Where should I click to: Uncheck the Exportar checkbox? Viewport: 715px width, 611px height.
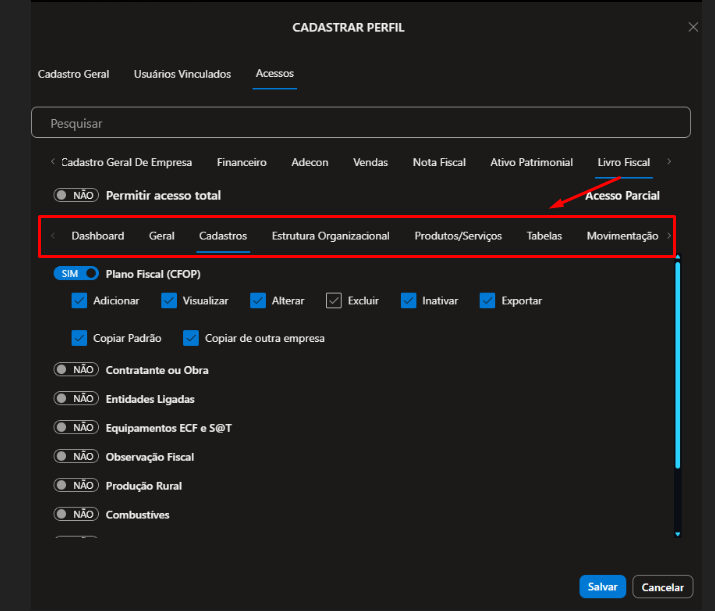click(x=487, y=300)
